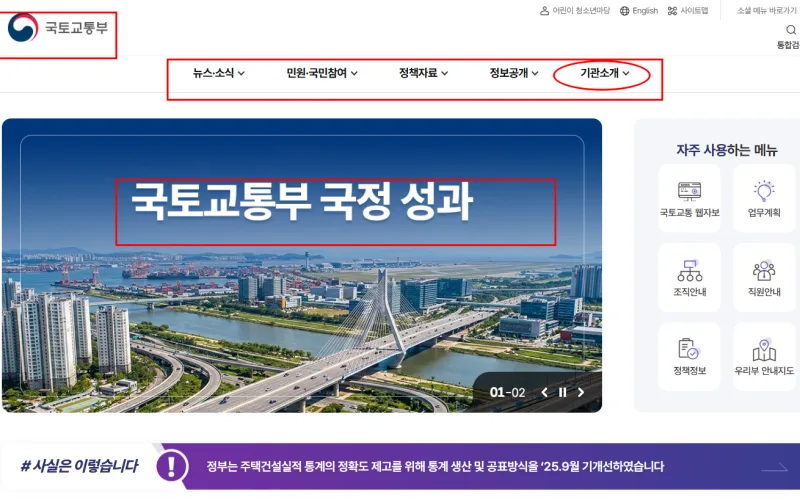This screenshot has width=800, height=500.
Task: Click the sitemap icon beside 사이트맵
Action: 672,11
